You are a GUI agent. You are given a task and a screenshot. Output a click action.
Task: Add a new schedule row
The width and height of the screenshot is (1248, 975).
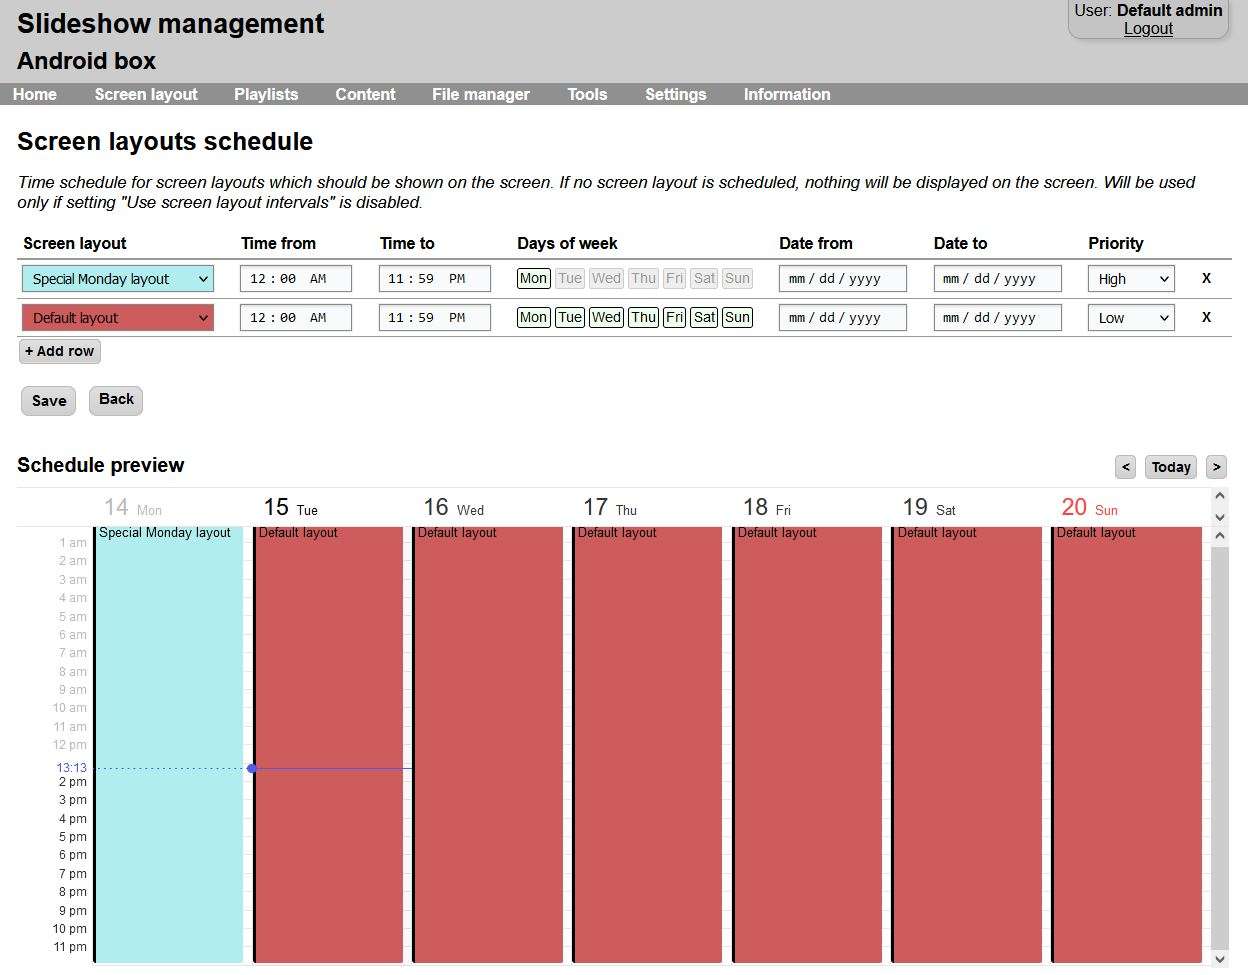(x=59, y=351)
